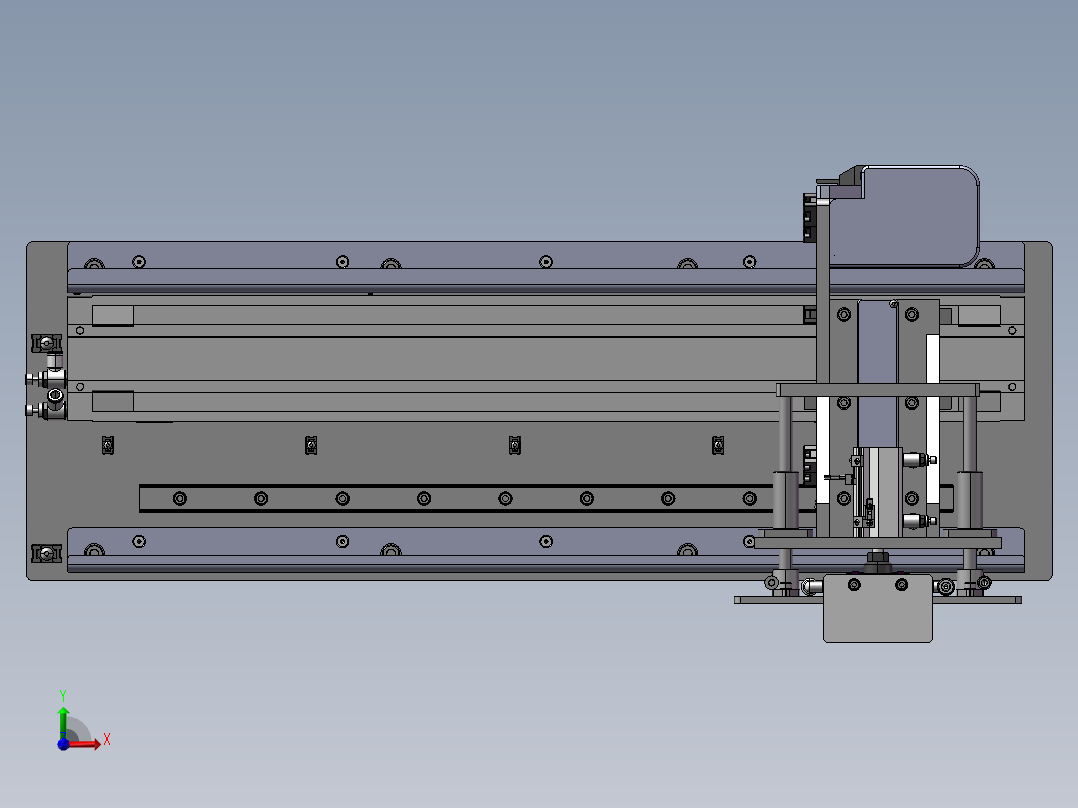
Task: Select the rounded motor housing above the carriage
Action: (x=903, y=215)
